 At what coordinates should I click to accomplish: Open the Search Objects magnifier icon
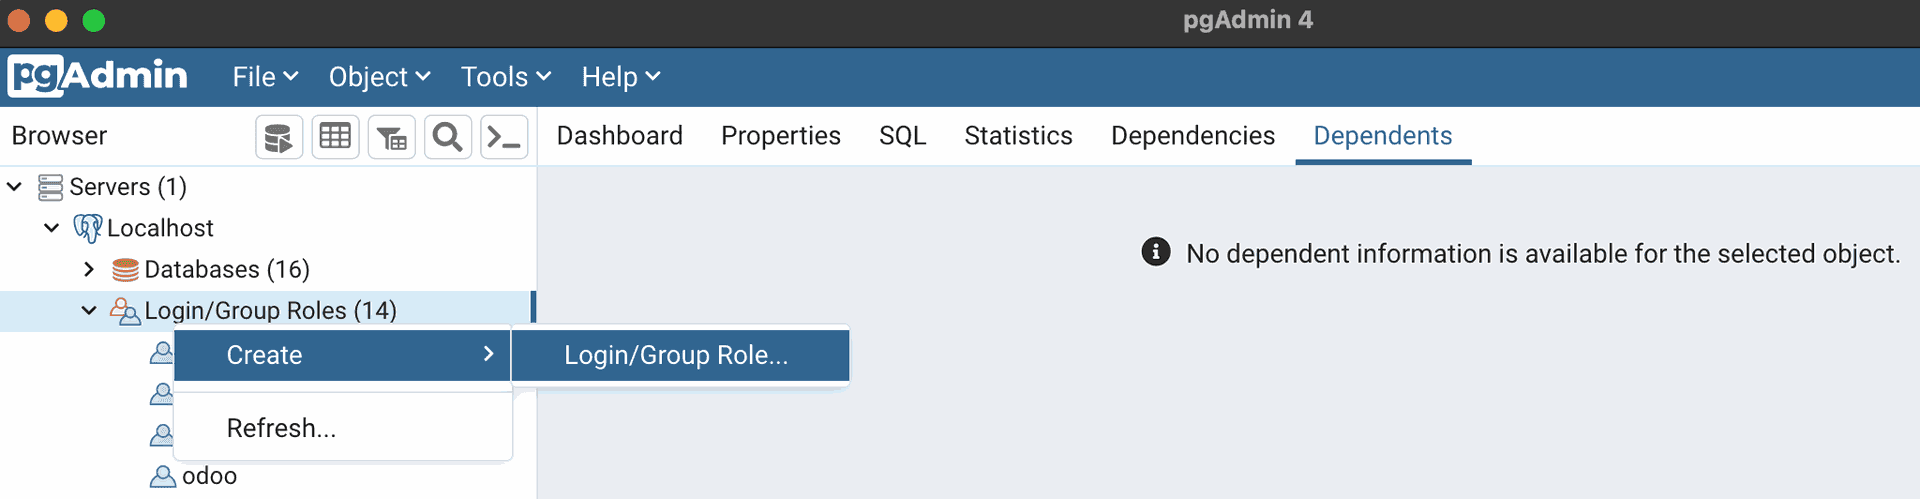point(448,137)
